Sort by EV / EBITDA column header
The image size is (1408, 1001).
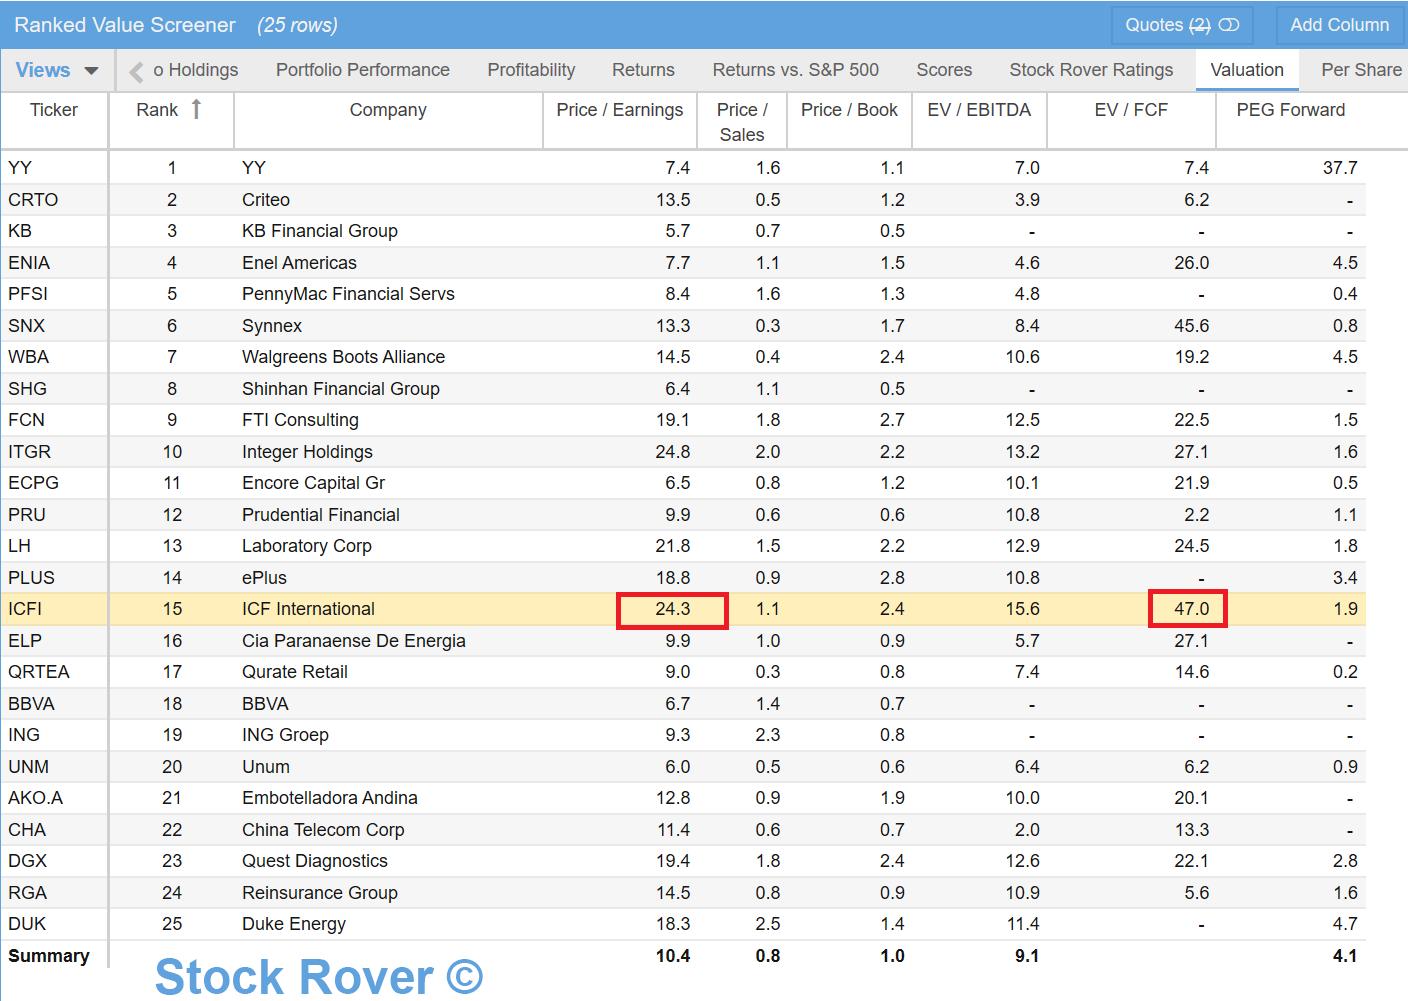click(x=979, y=110)
